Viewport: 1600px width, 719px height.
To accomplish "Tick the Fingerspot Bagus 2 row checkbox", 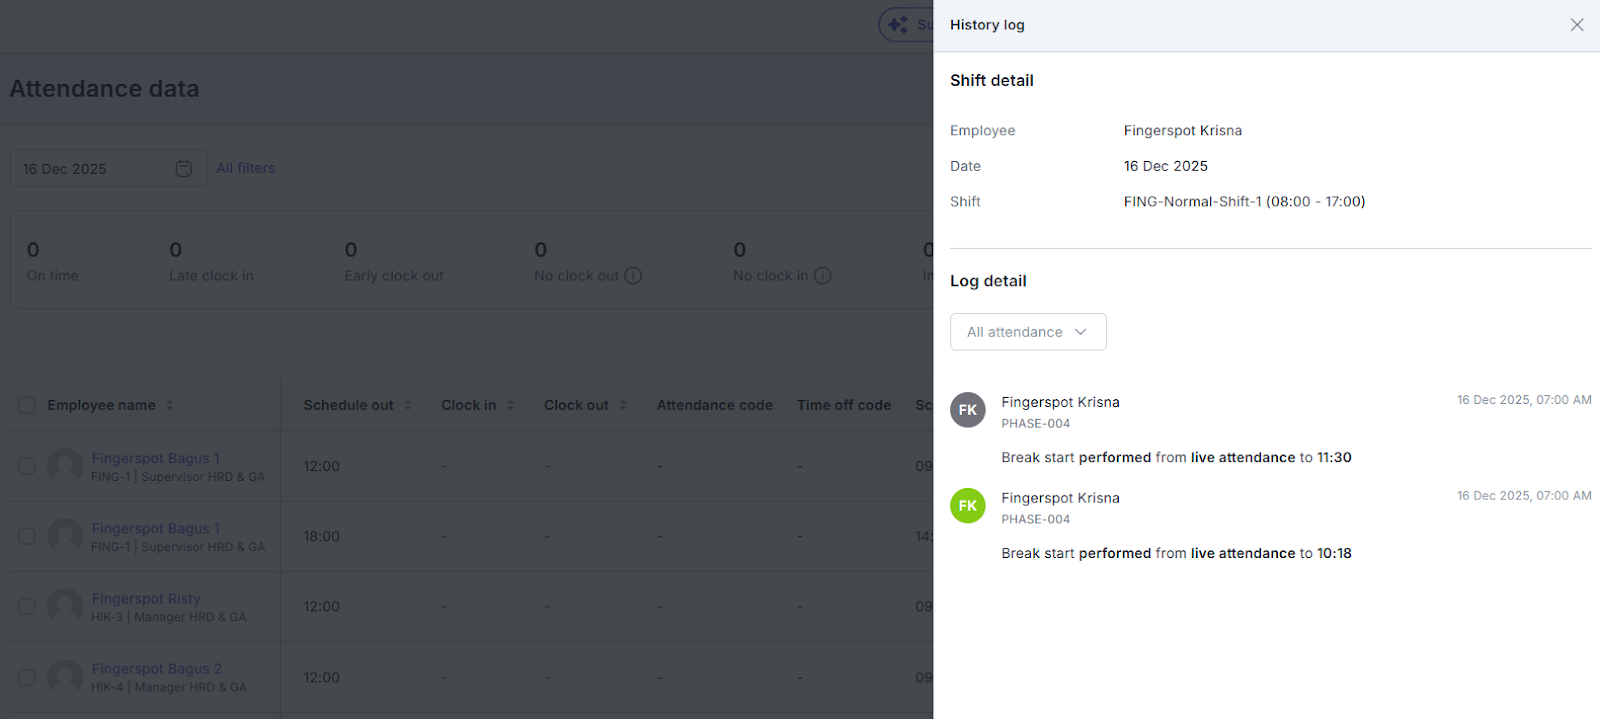I will point(27,677).
